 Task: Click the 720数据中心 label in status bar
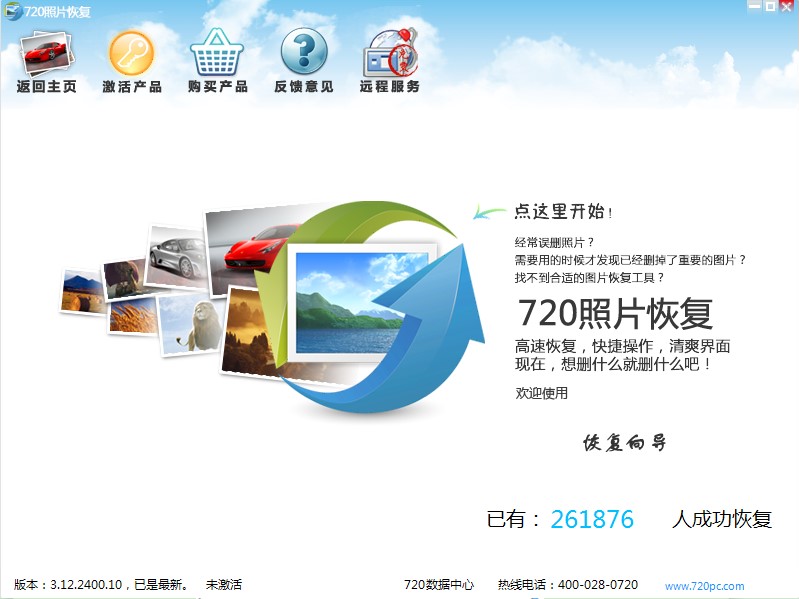pyautogui.click(x=439, y=585)
